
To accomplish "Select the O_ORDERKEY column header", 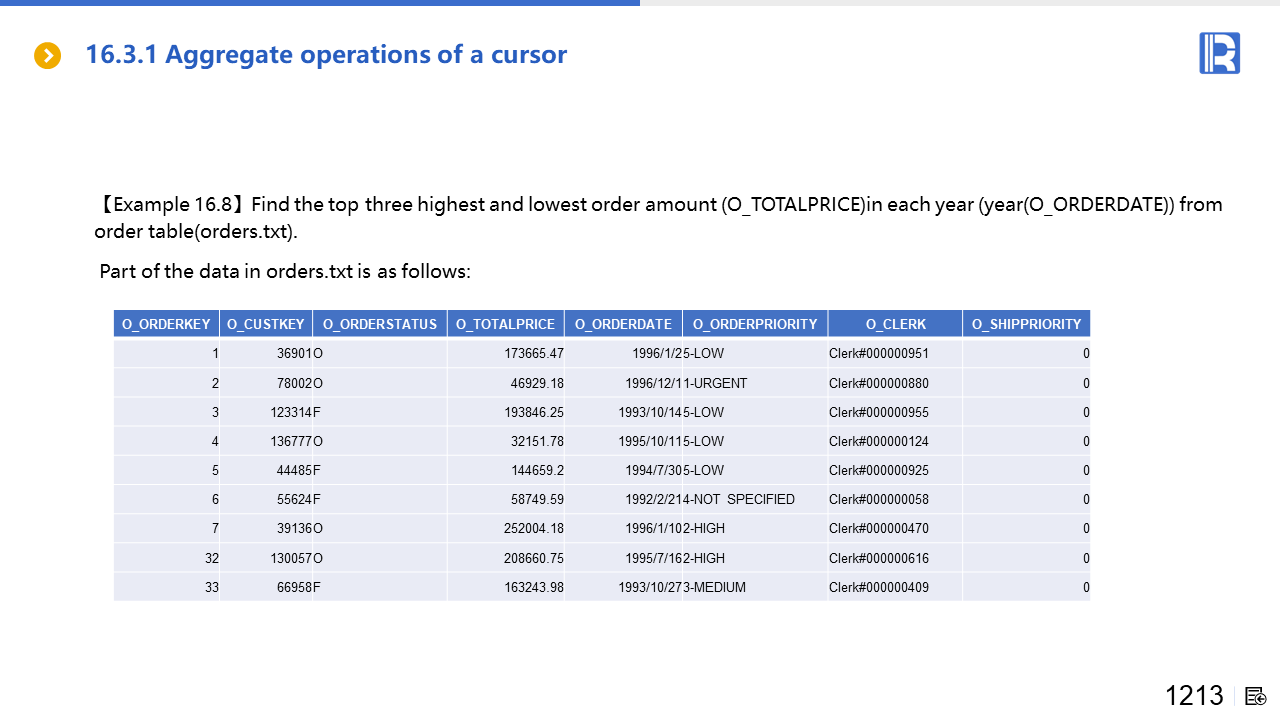I will (166, 324).
